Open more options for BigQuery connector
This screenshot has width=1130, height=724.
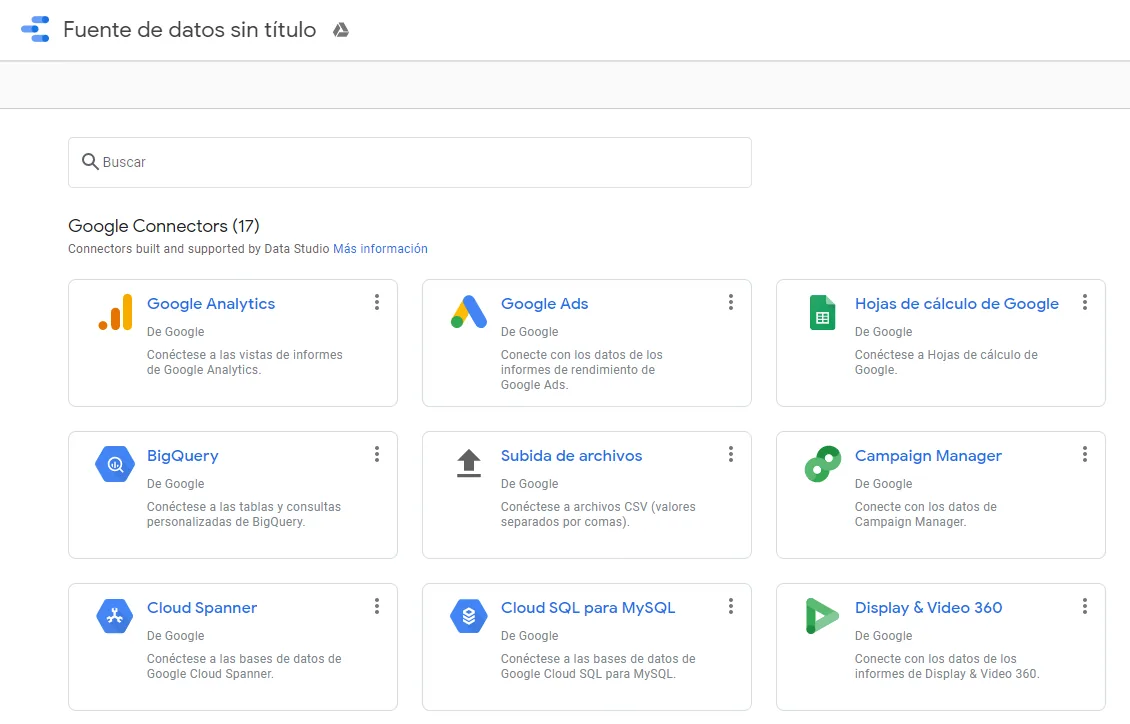coord(377,455)
